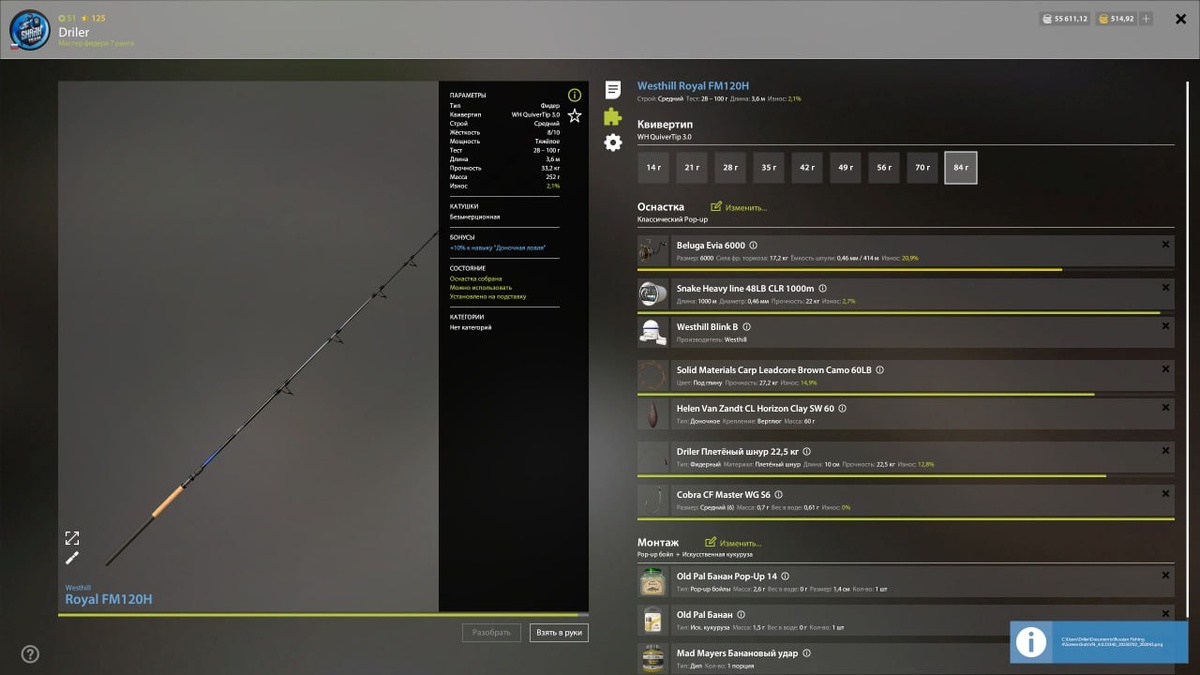
Task: Open the gear settings tab
Action: tap(613, 142)
